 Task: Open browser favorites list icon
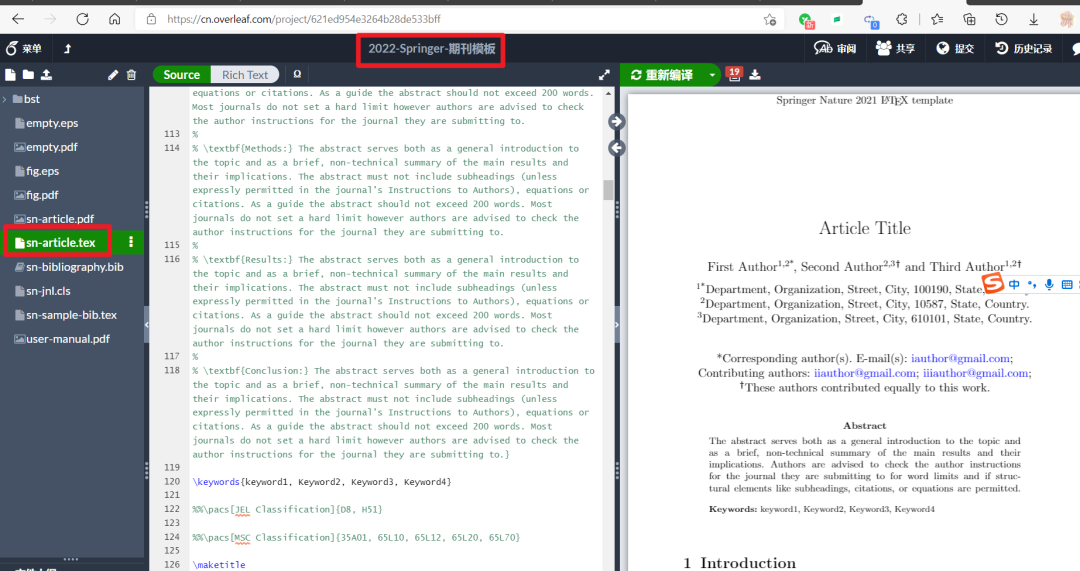(937, 19)
